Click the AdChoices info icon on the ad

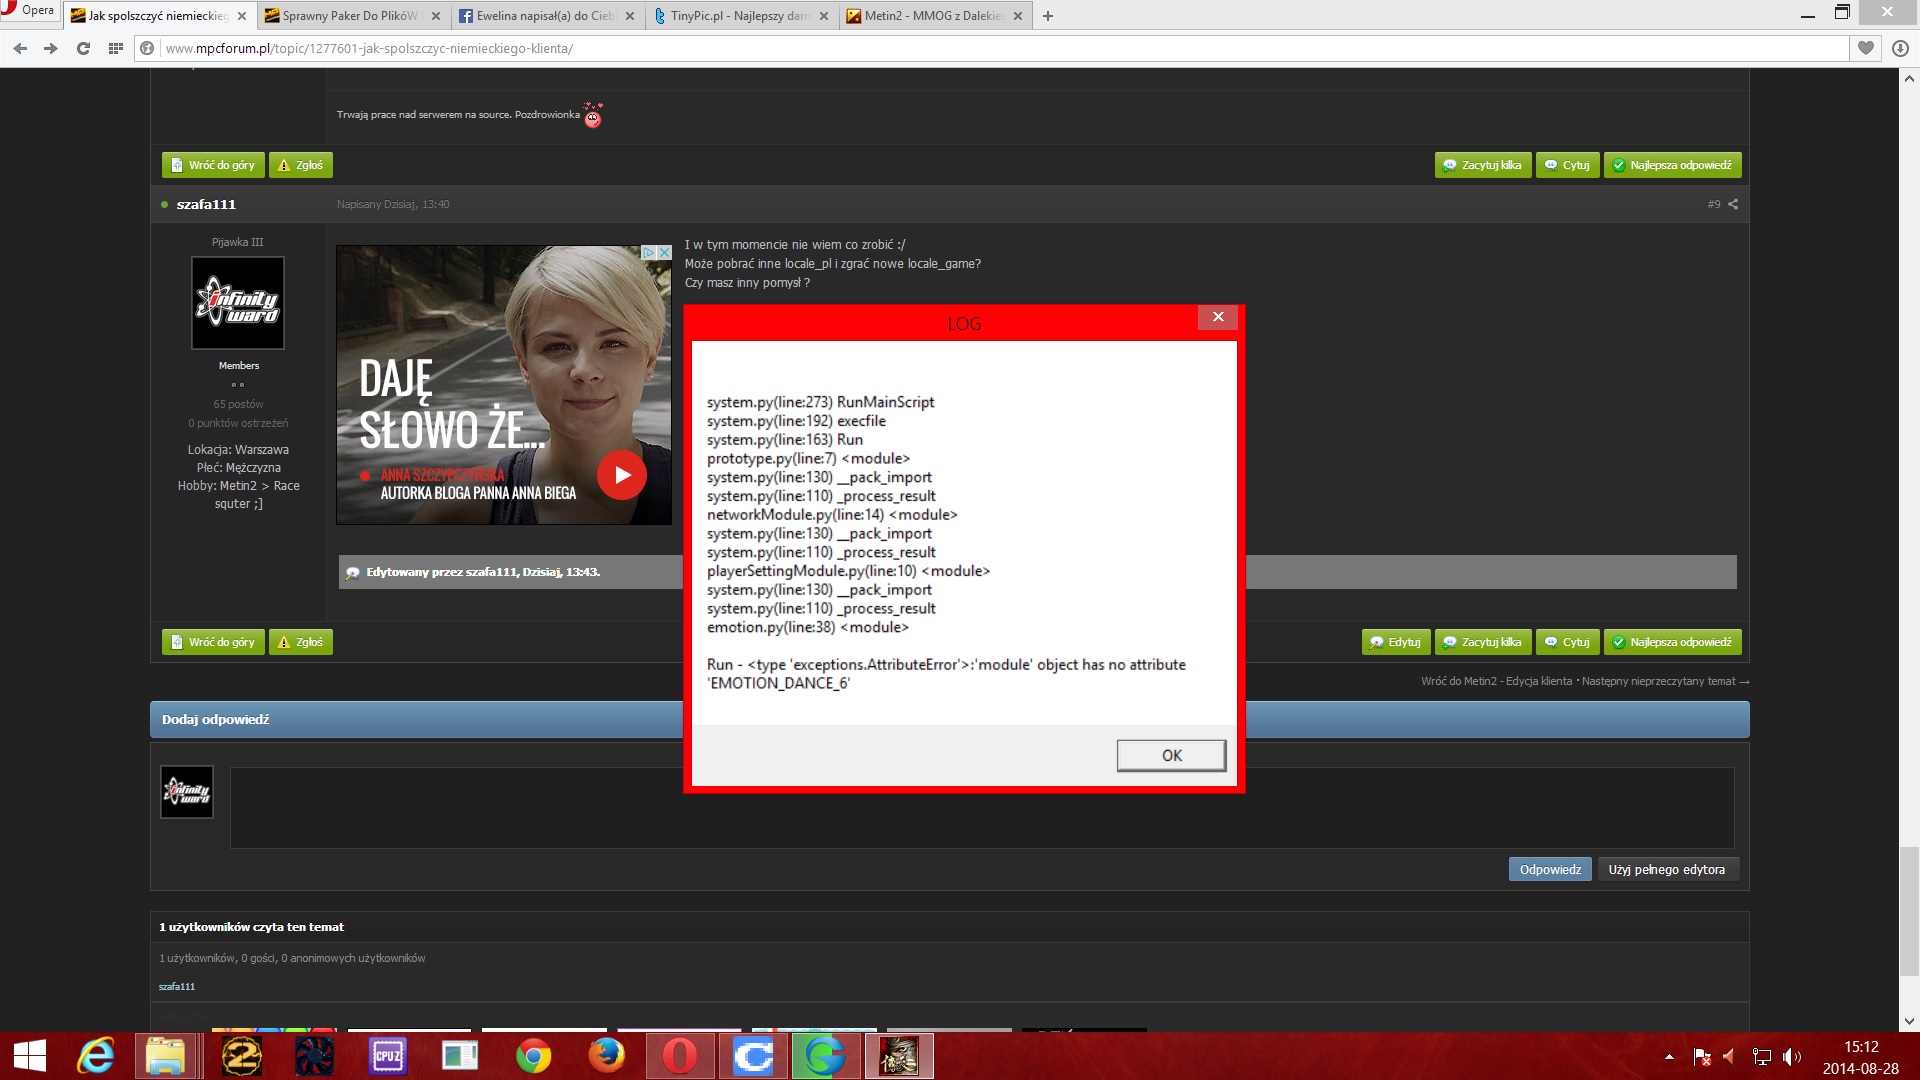coord(648,253)
